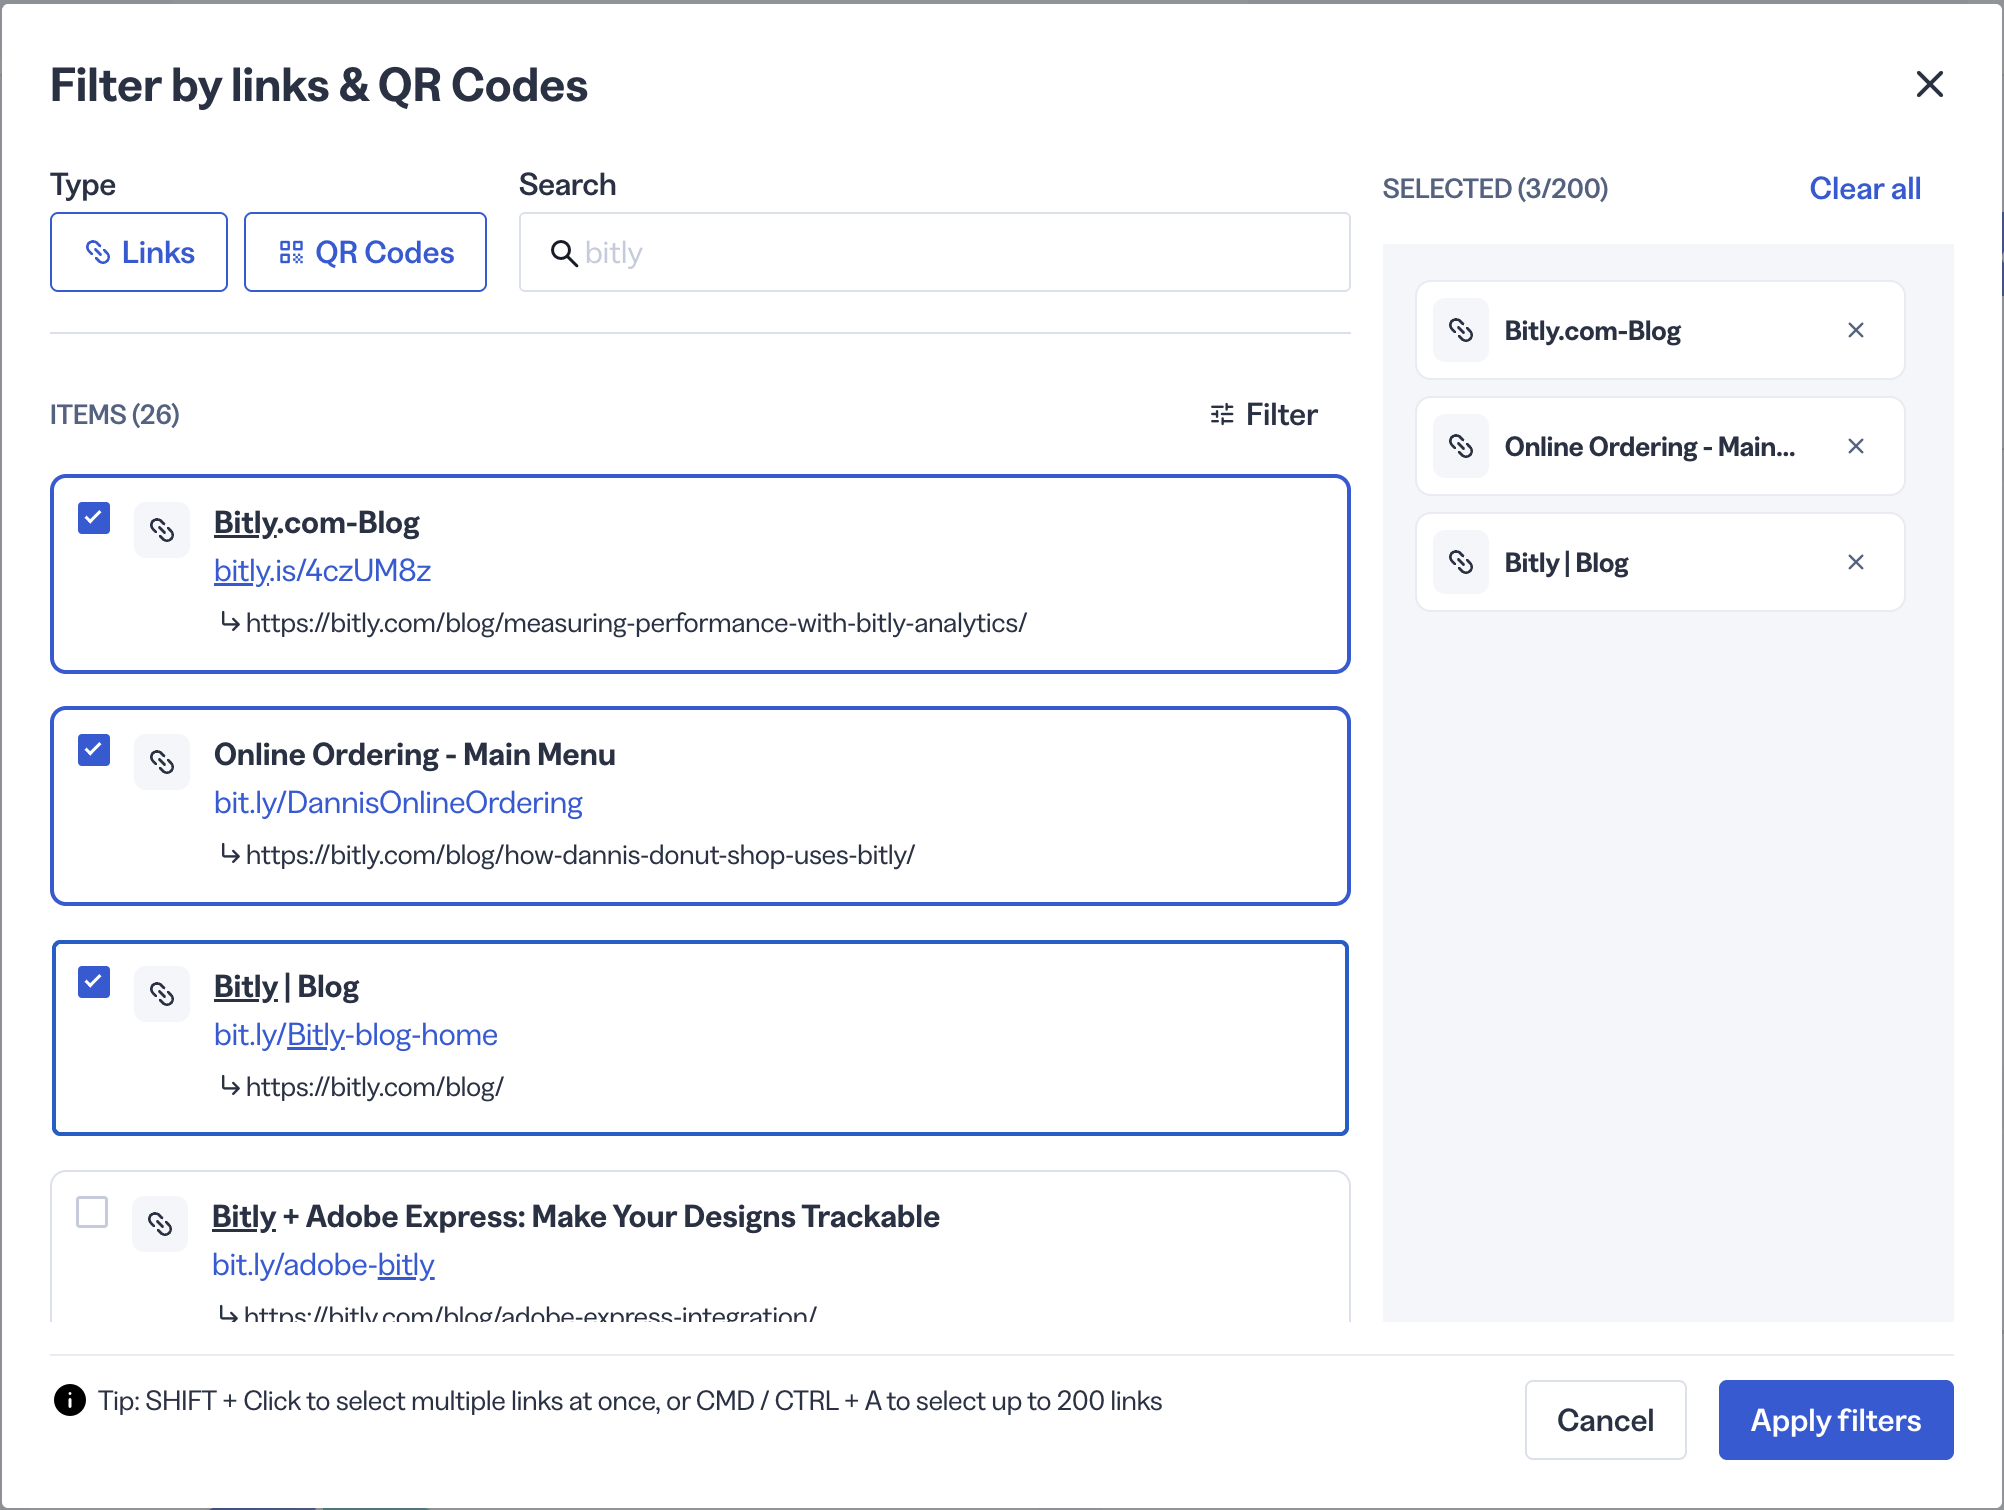Screen dimensions: 2004x1510
Task: Check the Bitly + Adobe Express checkbox
Action: [x=92, y=1212]
